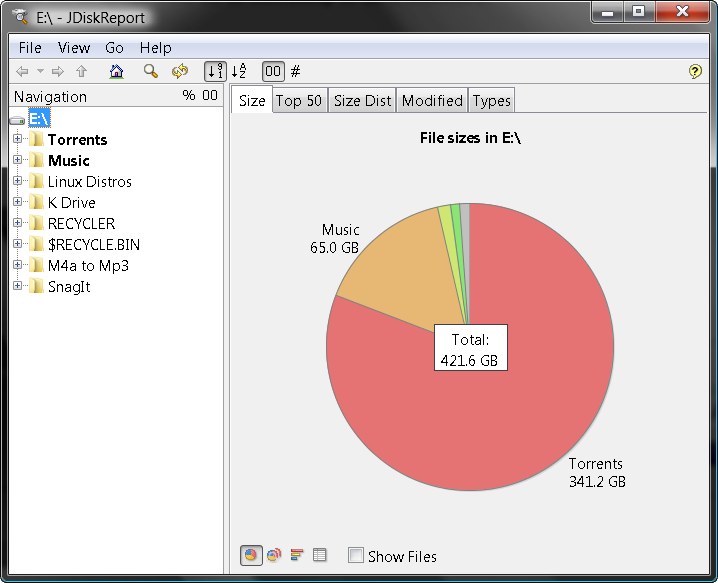Close the JDiskReport window
The image size is (718, 583).
682,12
